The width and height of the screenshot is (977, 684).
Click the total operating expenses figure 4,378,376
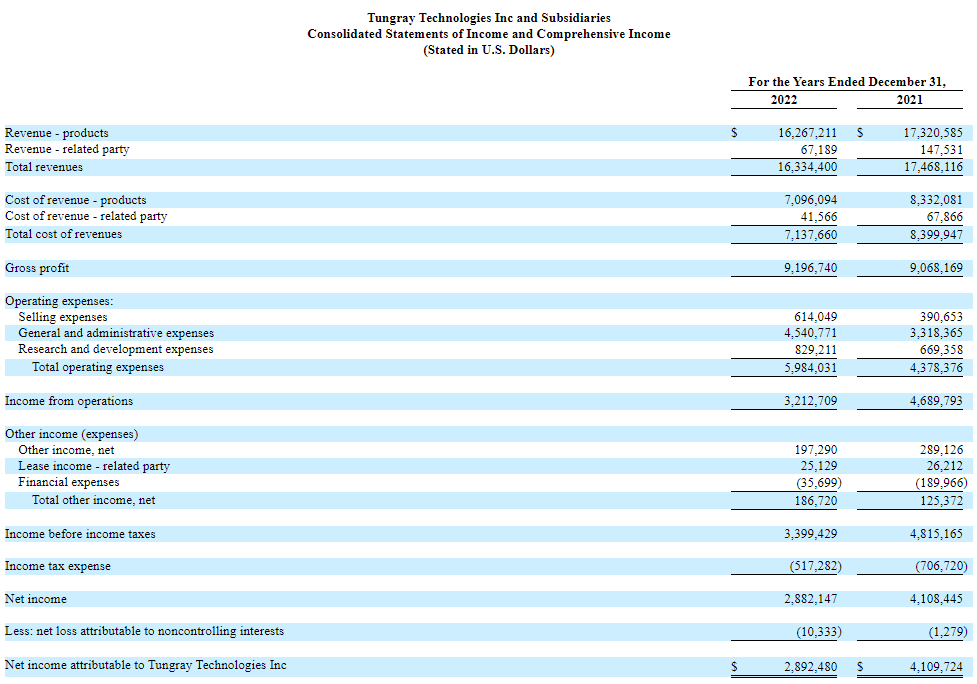[936, 368]
